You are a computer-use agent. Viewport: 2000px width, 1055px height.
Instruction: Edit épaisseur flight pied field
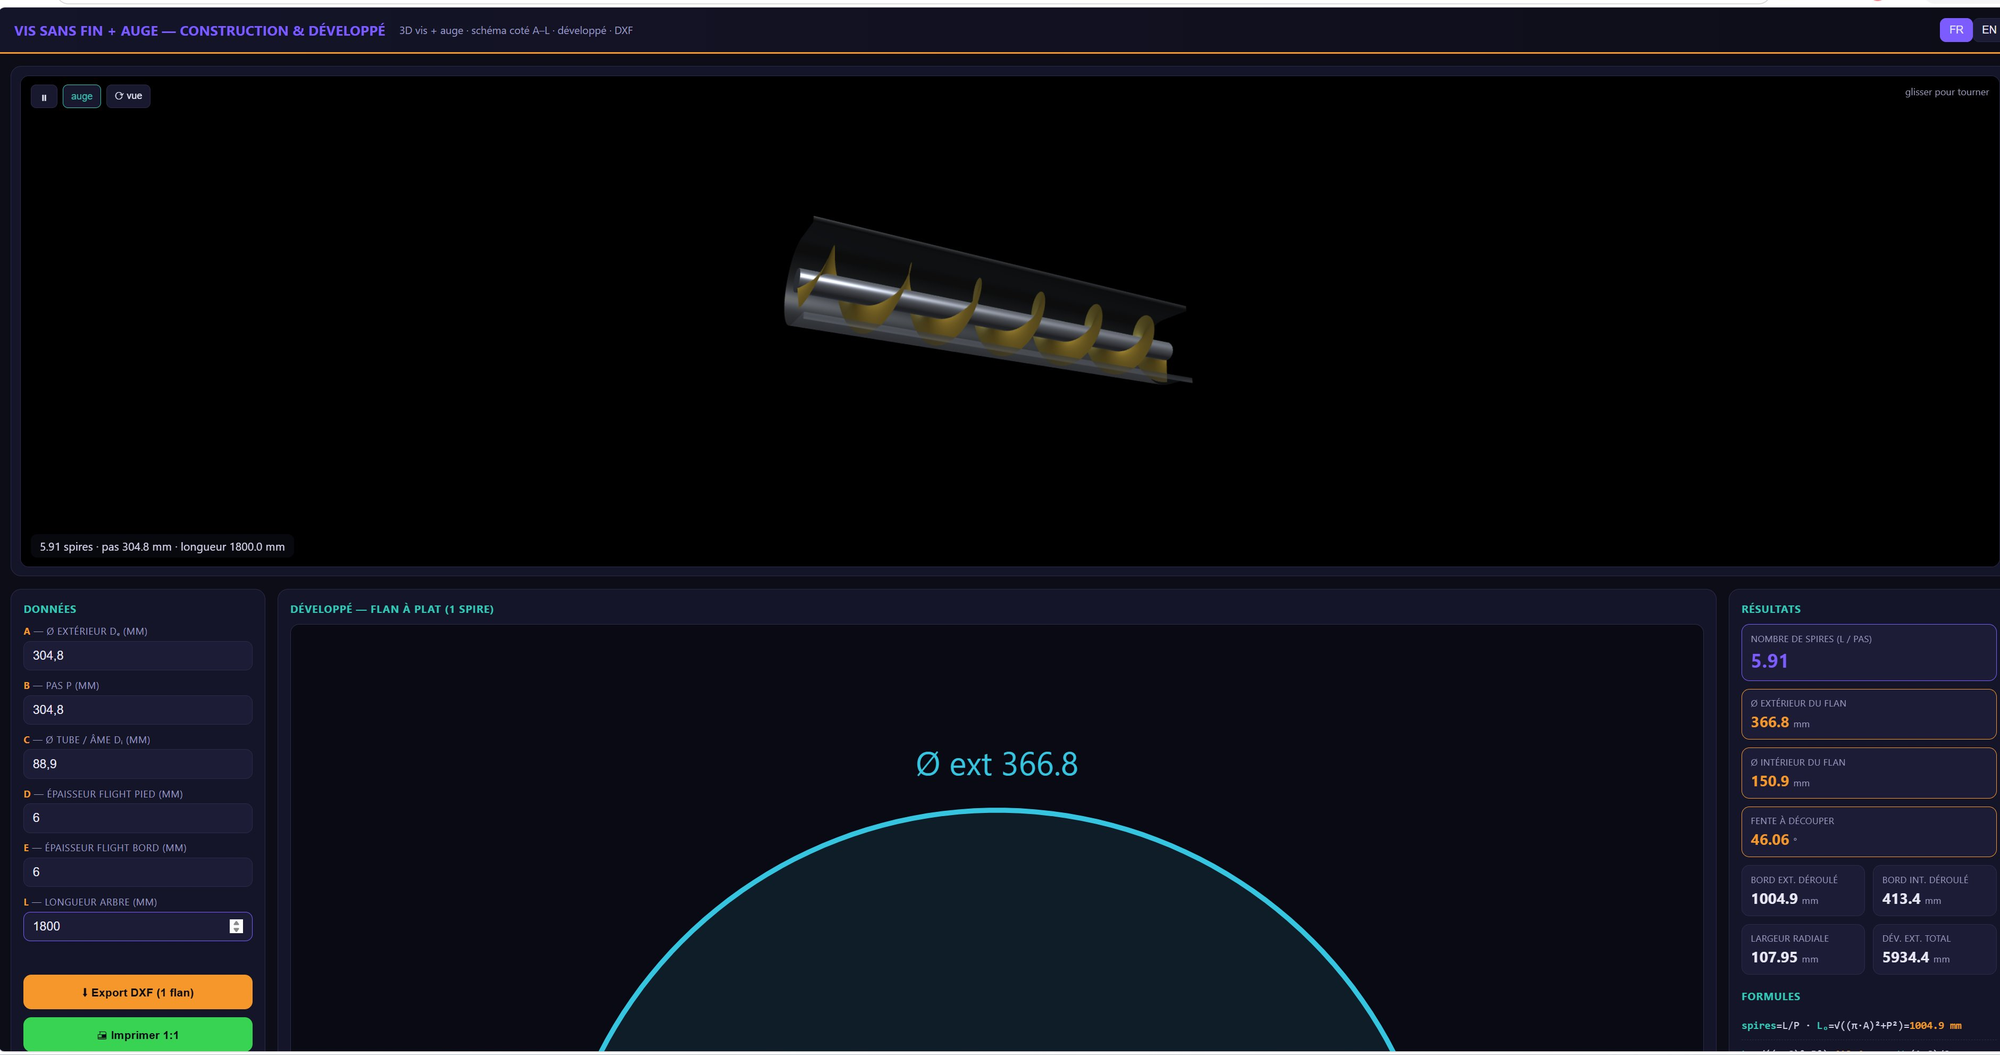pos(138,818)
